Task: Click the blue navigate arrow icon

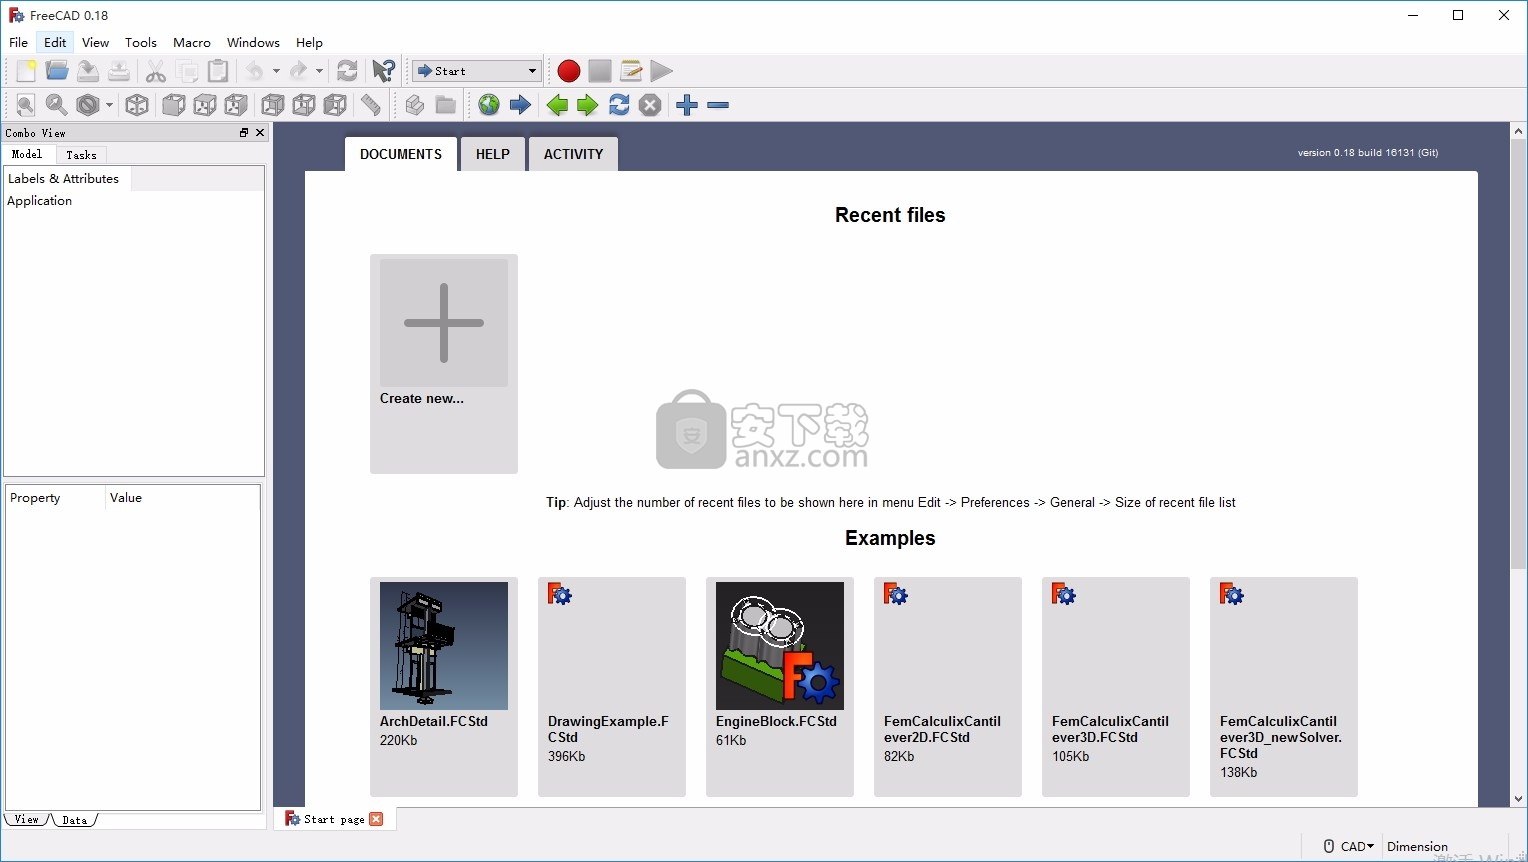Action: tap(520, 105)
